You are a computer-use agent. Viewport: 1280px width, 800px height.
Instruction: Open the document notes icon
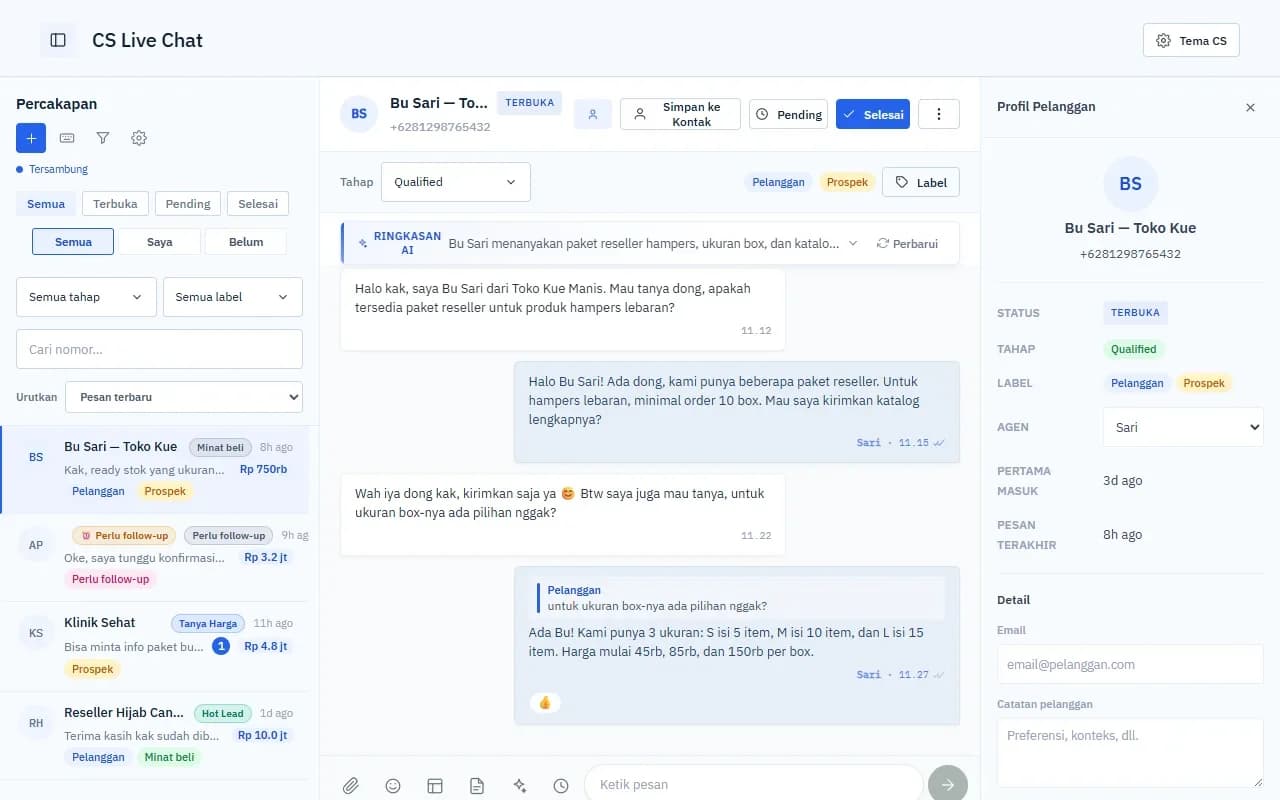(x=477, y=785)
